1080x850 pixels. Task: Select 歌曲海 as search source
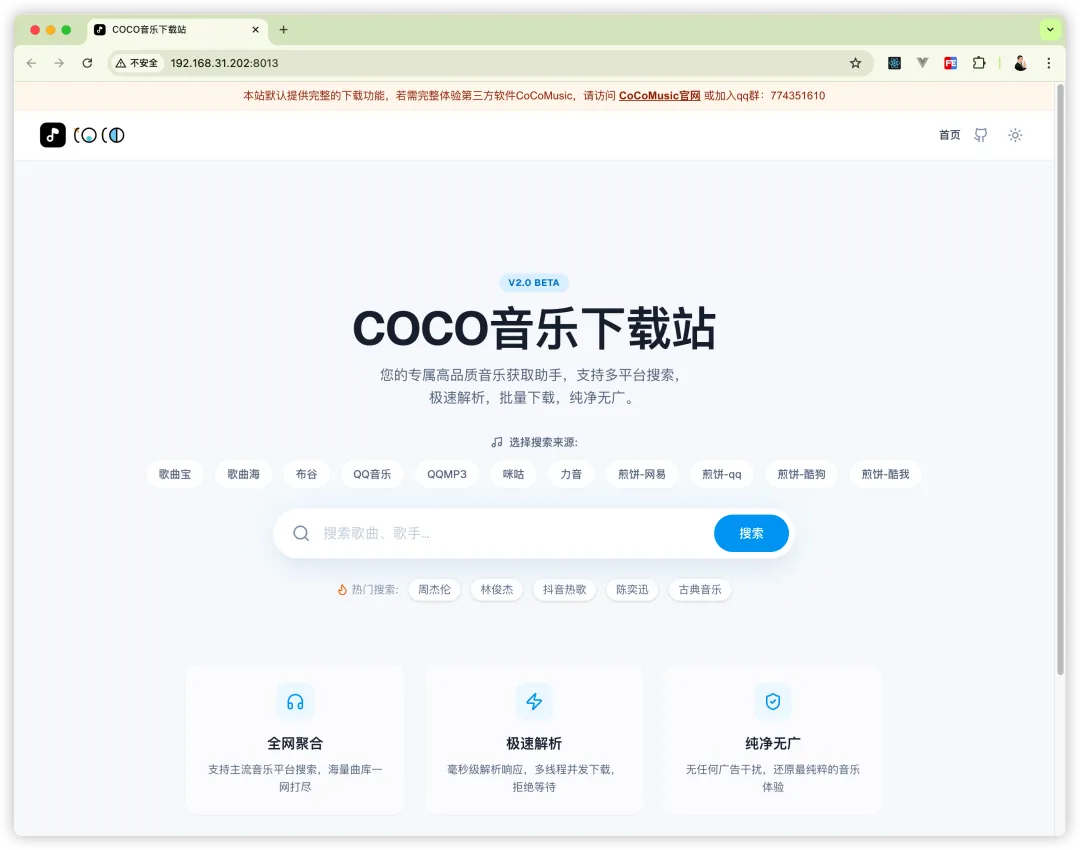coord(244,474)
